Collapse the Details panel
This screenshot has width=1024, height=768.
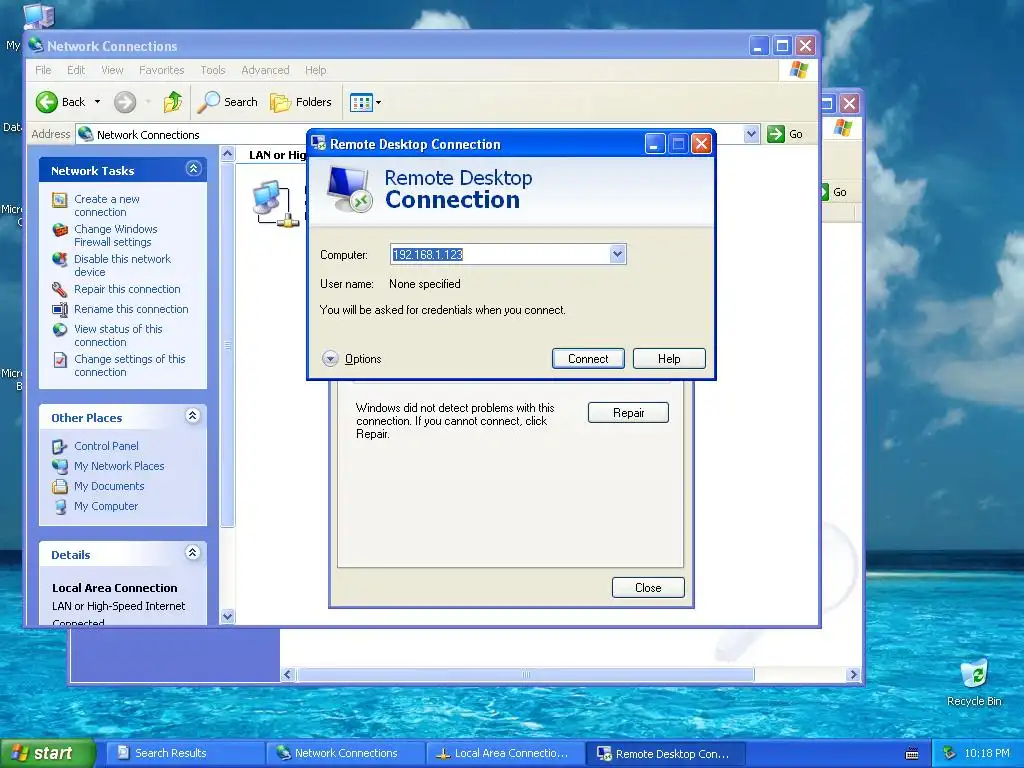(193, 553)
